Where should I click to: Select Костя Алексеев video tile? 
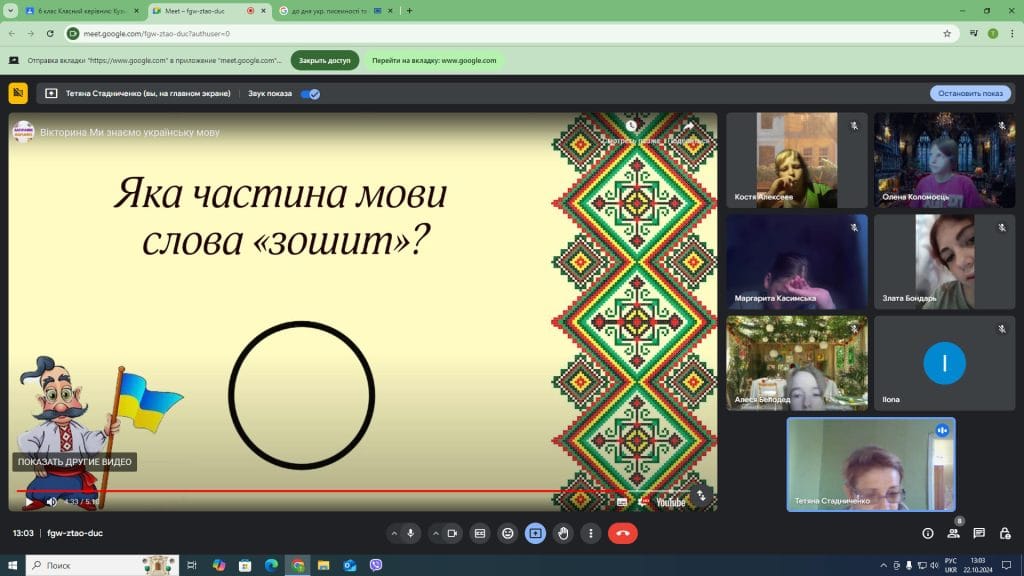click(797, 160)
